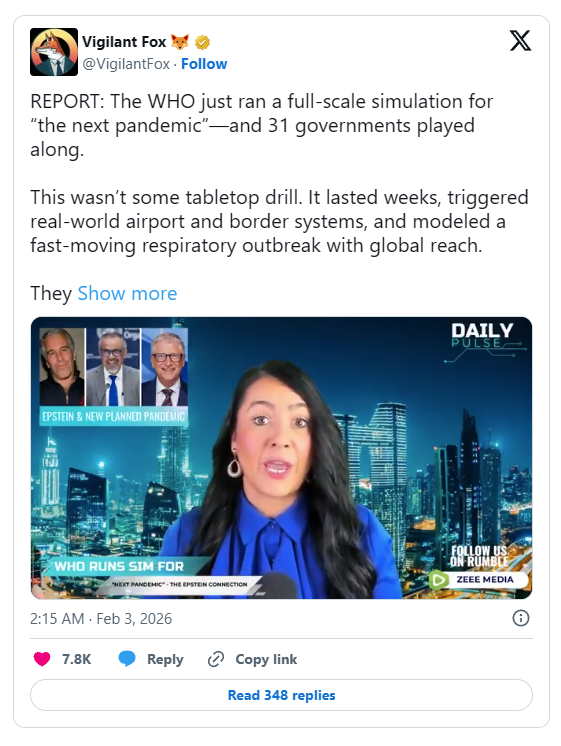The height and width of the screenshot is (746, 561).
Task: Click the 7.8K likes count
Action: pos(77,659)
